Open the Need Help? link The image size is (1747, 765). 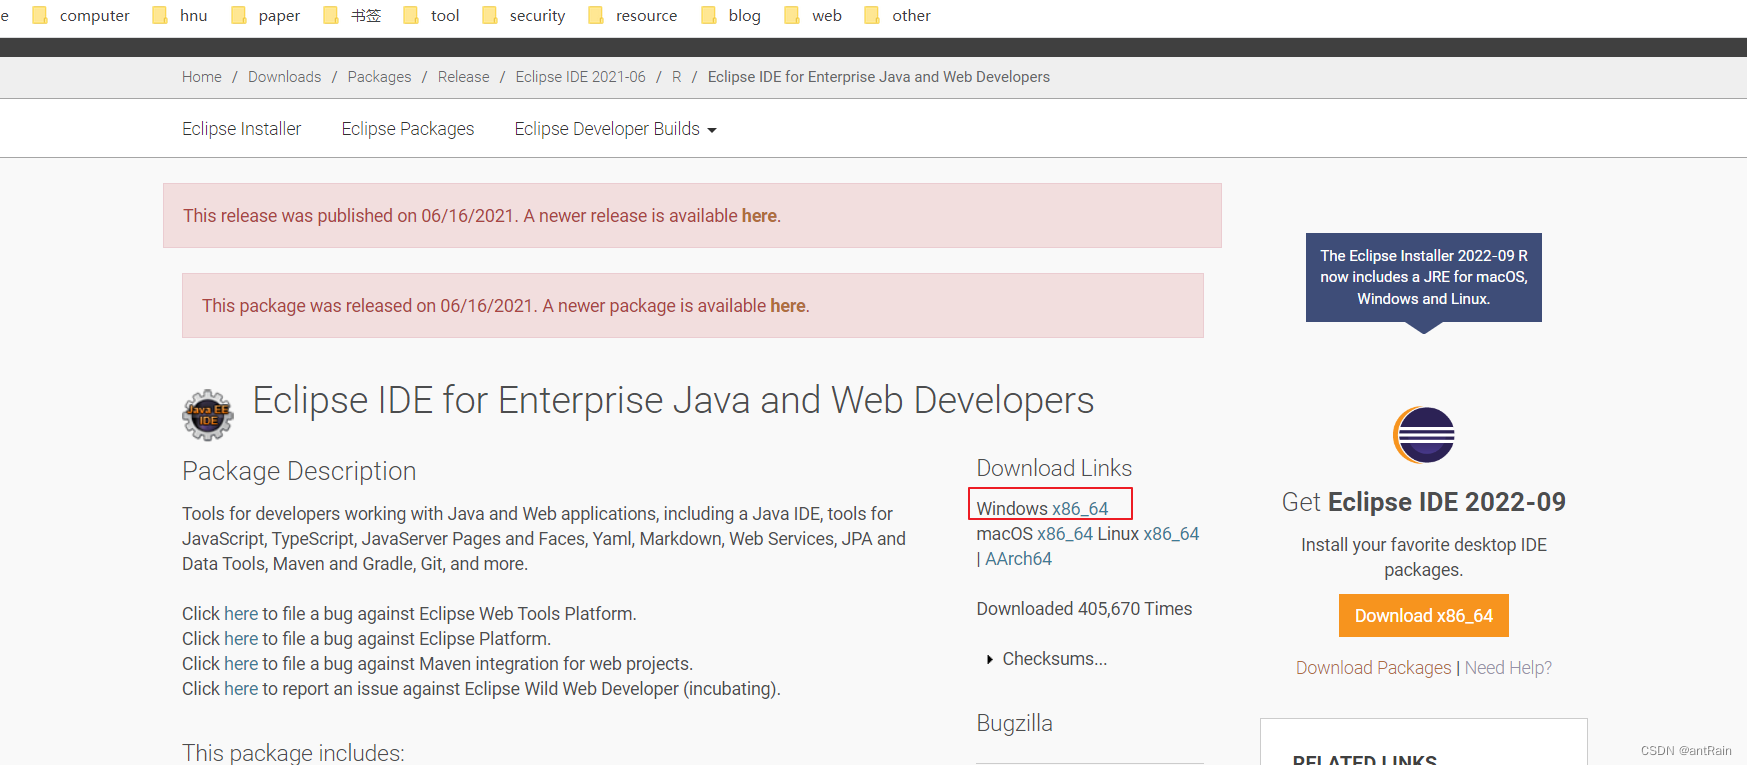pos(1508,668)
